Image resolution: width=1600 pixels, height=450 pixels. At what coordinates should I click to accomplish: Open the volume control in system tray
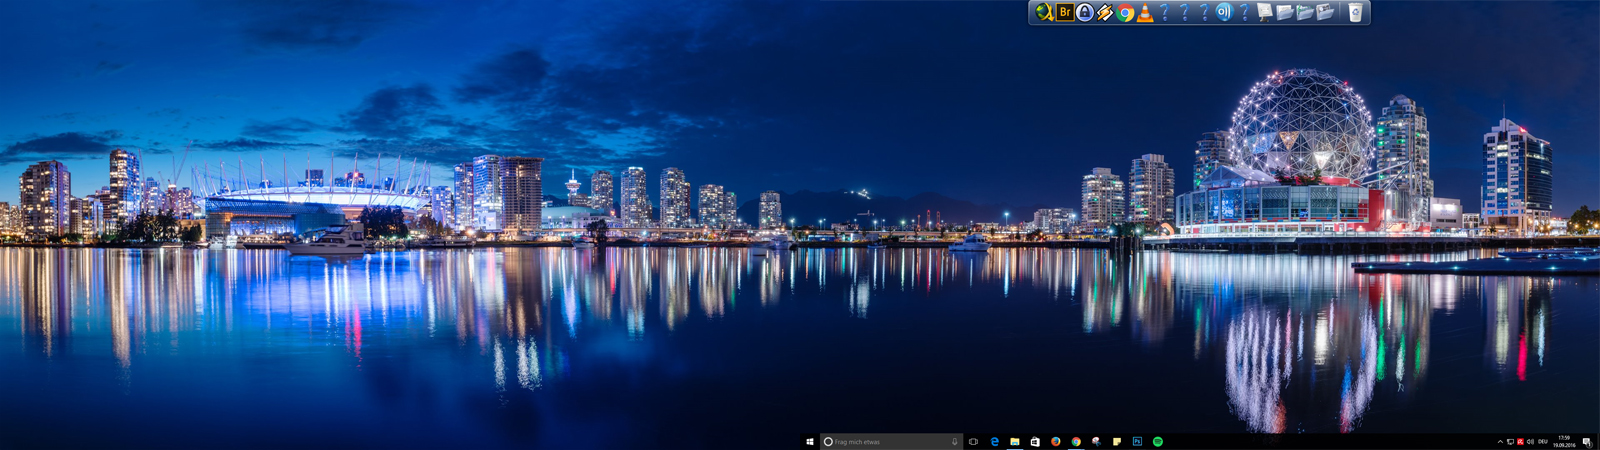[x=1531, y=441]
